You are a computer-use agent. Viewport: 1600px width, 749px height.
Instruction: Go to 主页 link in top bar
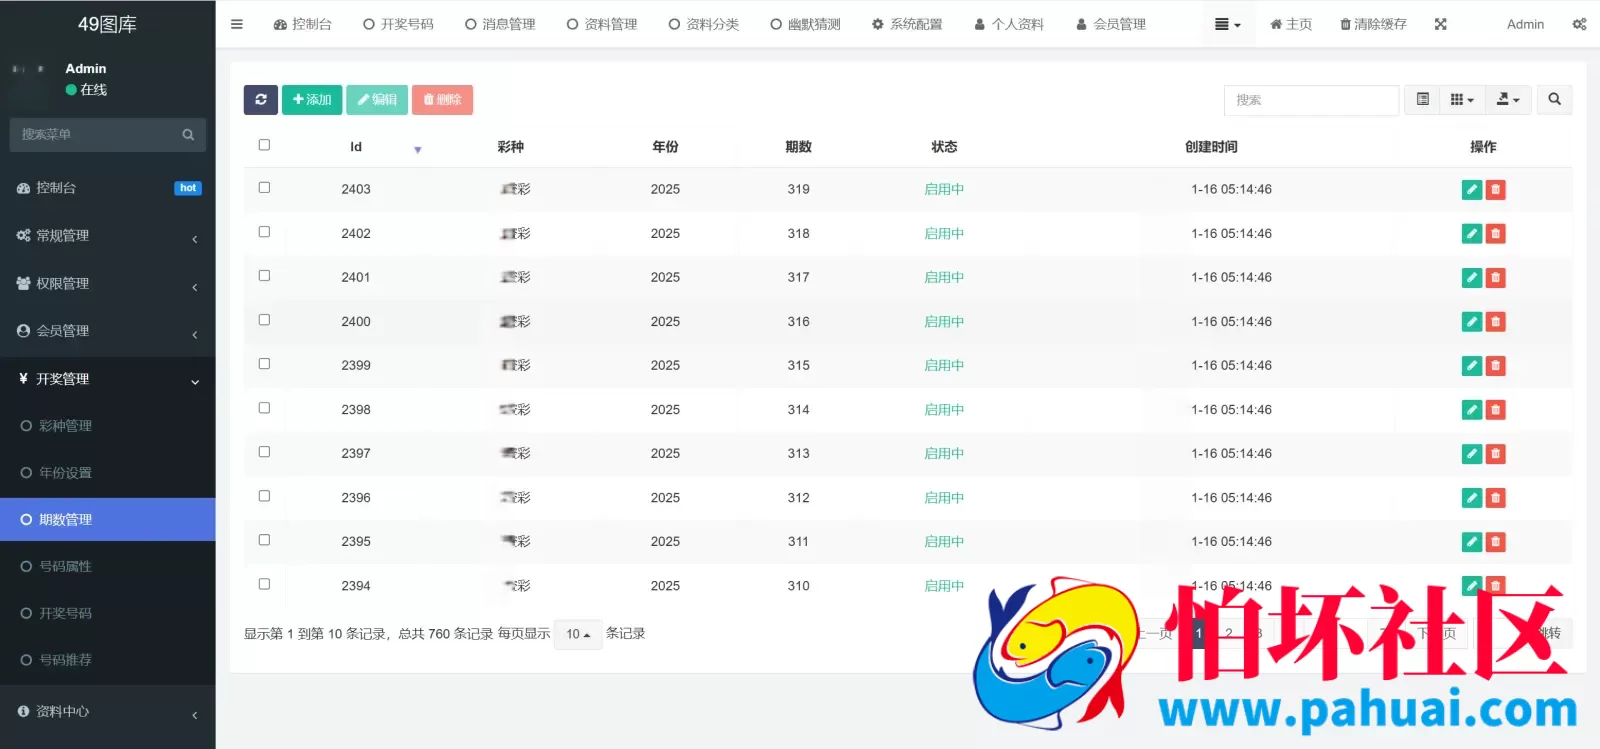click(x=1291, y=24)
